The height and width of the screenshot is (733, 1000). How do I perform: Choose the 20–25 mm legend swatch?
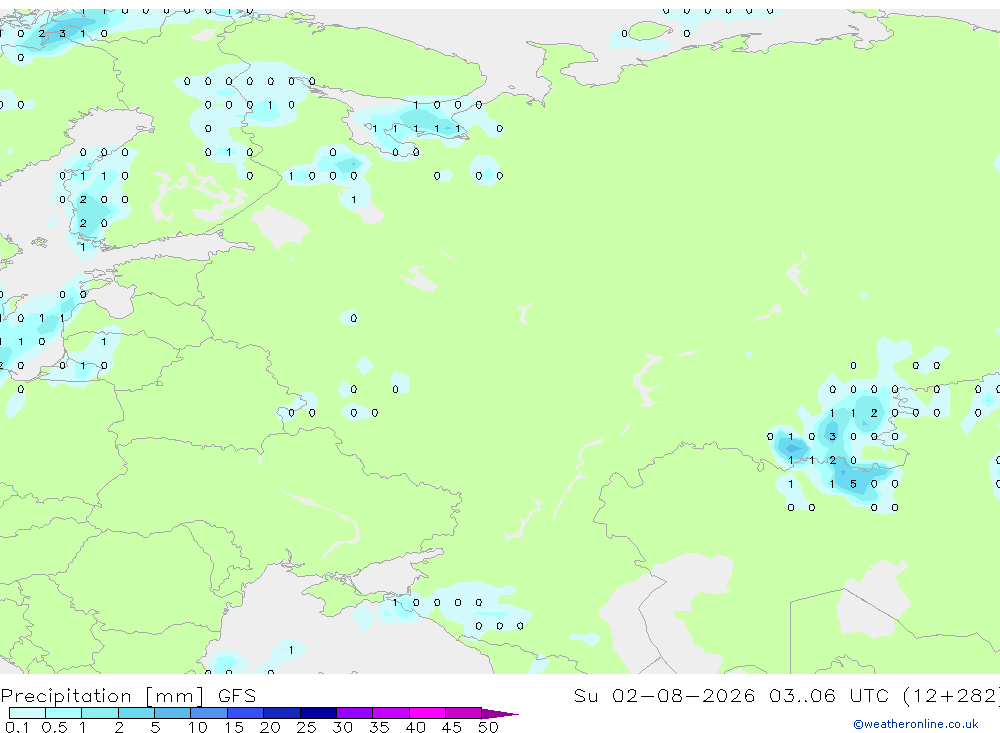coord(282,713)
